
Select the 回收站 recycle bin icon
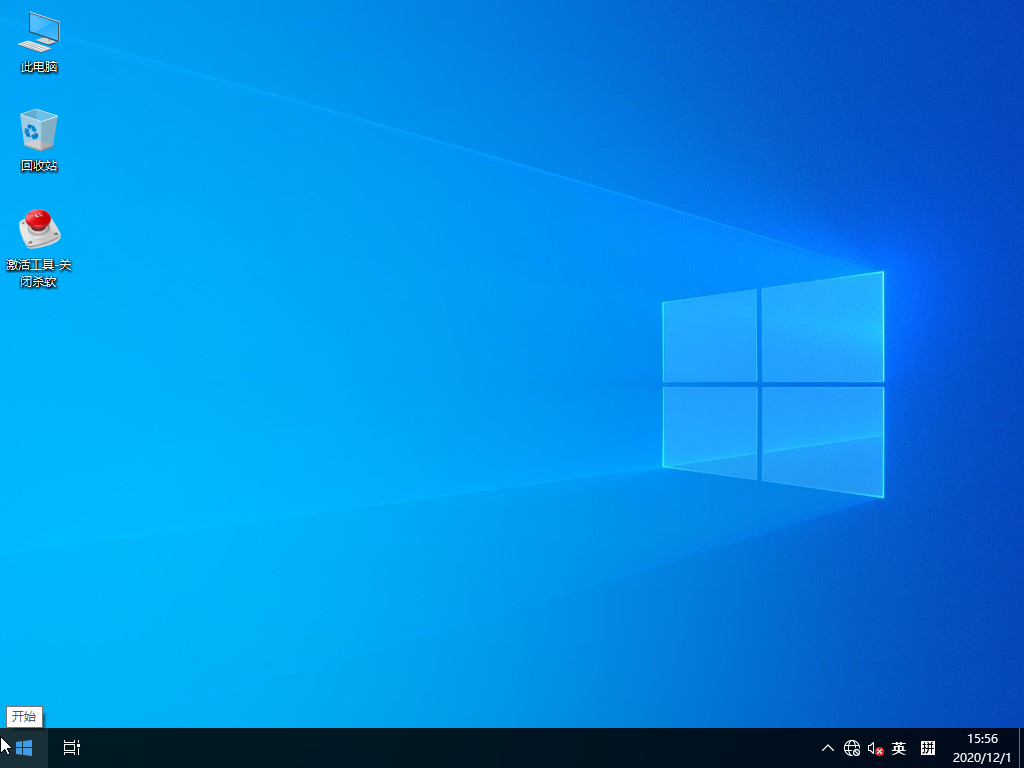(x=39, y=130)
